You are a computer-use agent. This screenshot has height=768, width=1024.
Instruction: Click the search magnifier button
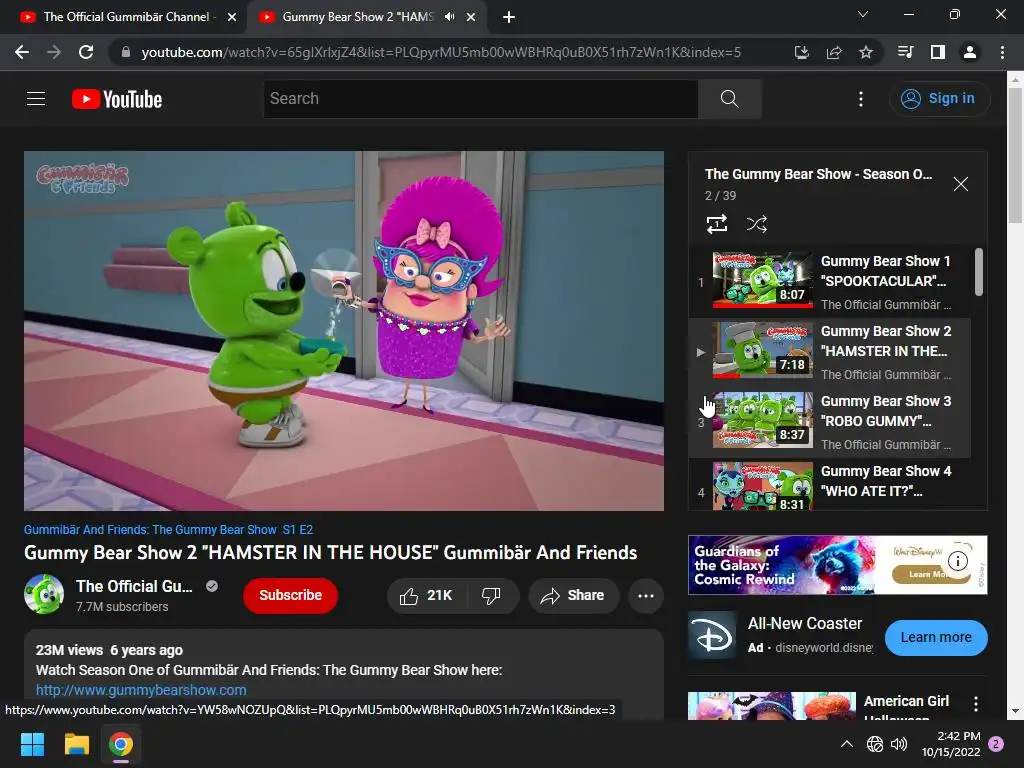[729, 99]
